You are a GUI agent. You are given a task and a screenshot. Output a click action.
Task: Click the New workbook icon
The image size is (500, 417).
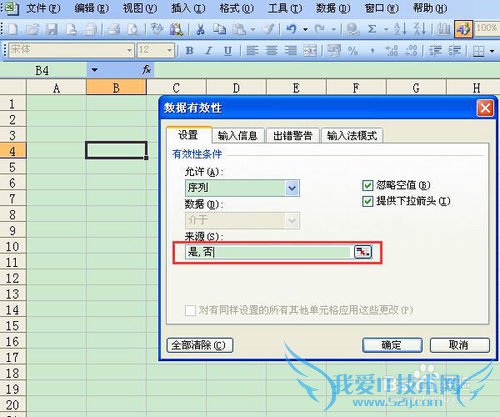pos(13,30)
